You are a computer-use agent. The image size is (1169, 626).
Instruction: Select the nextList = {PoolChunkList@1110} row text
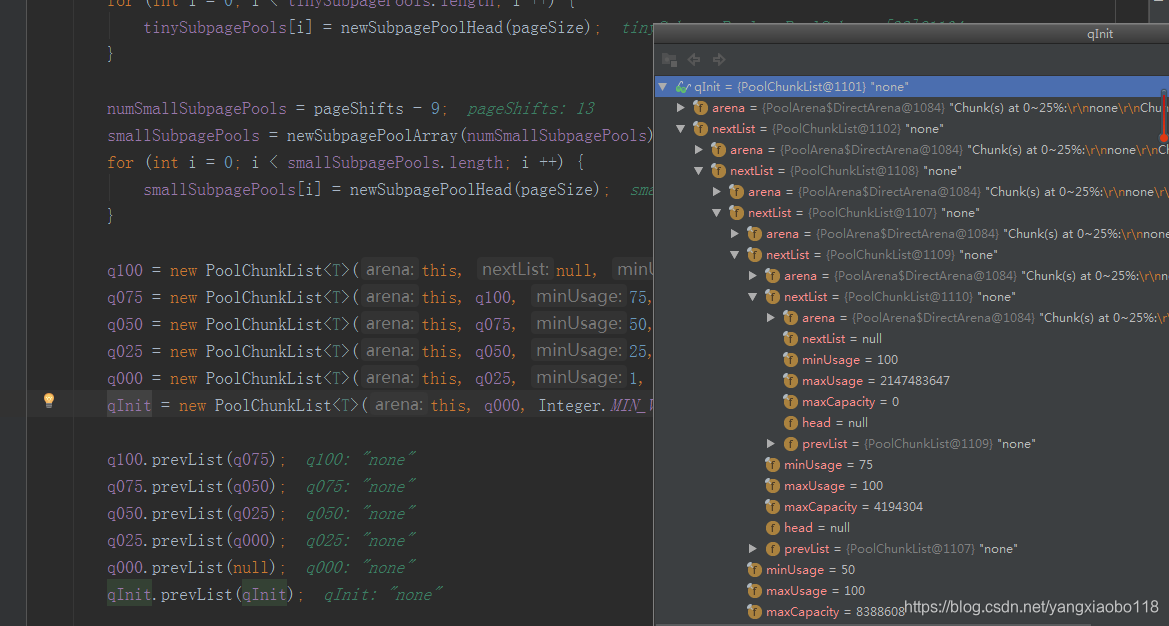(899, 297)
